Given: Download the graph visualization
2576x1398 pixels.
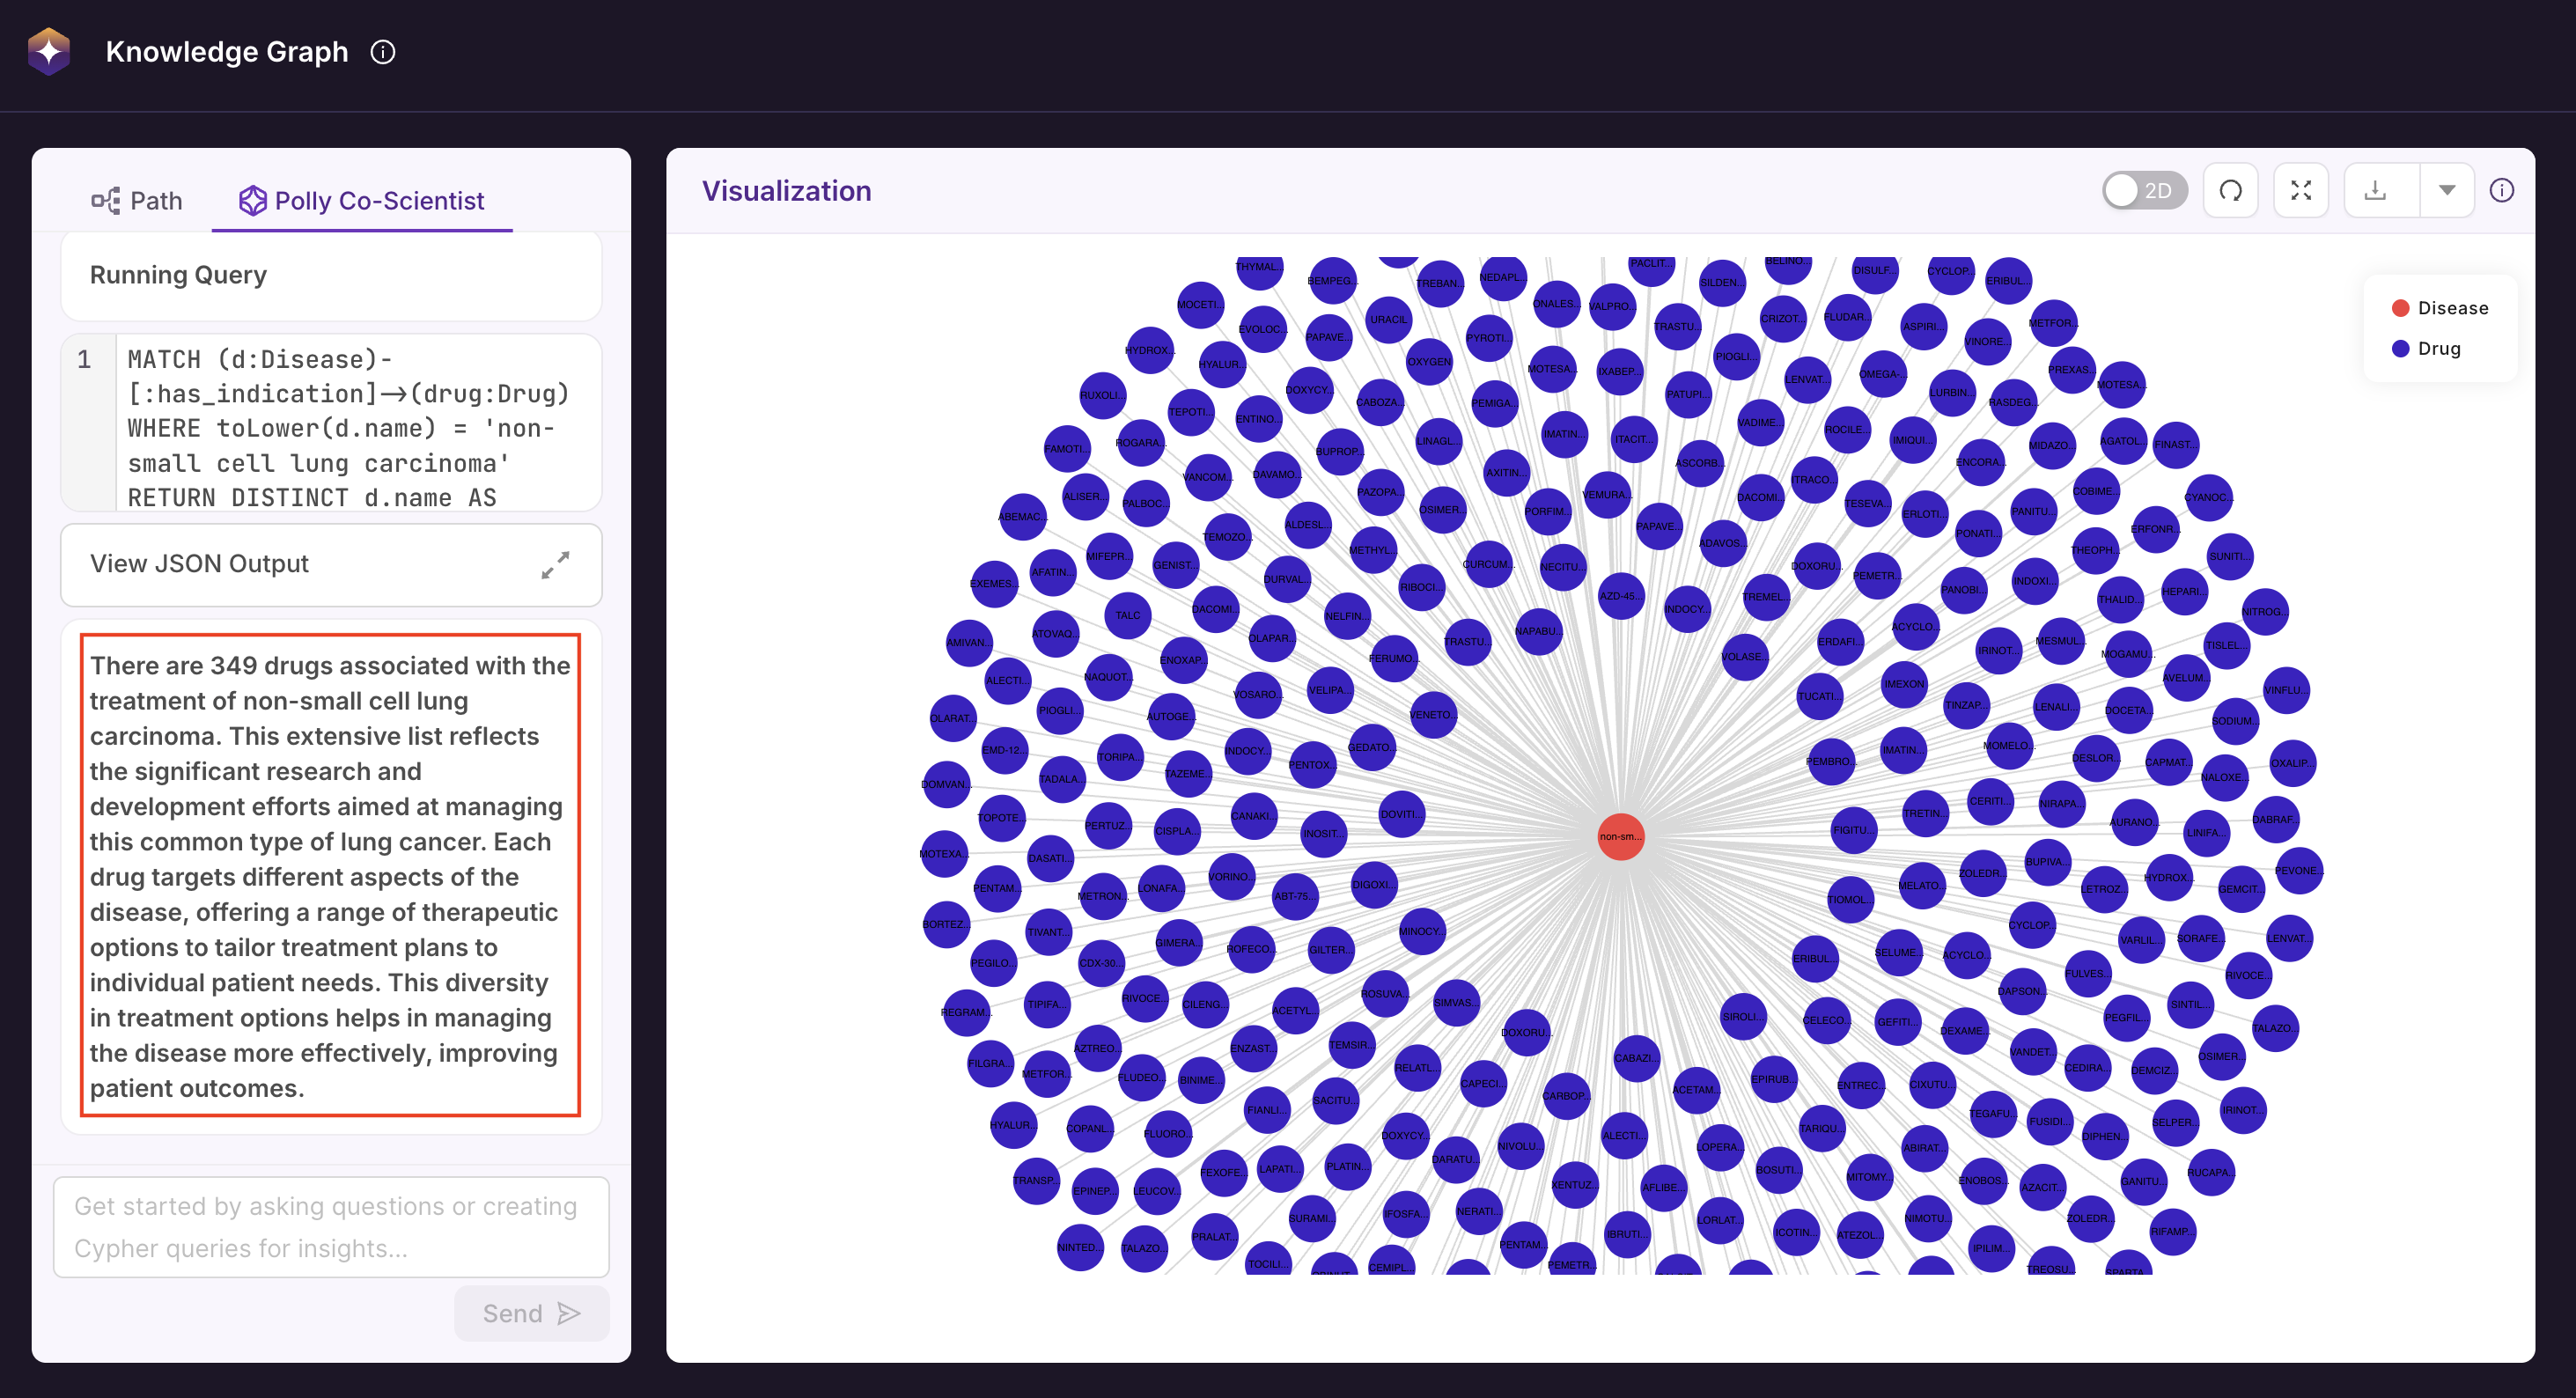Looking at the screenshot, I should point(2375,190).
